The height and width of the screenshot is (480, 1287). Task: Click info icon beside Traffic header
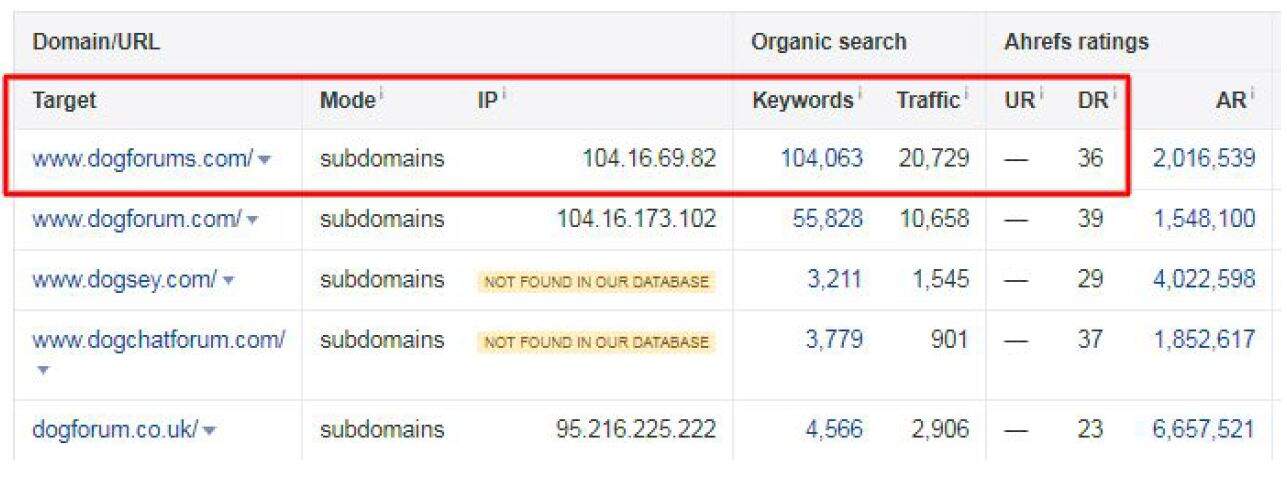pos(966,95)
